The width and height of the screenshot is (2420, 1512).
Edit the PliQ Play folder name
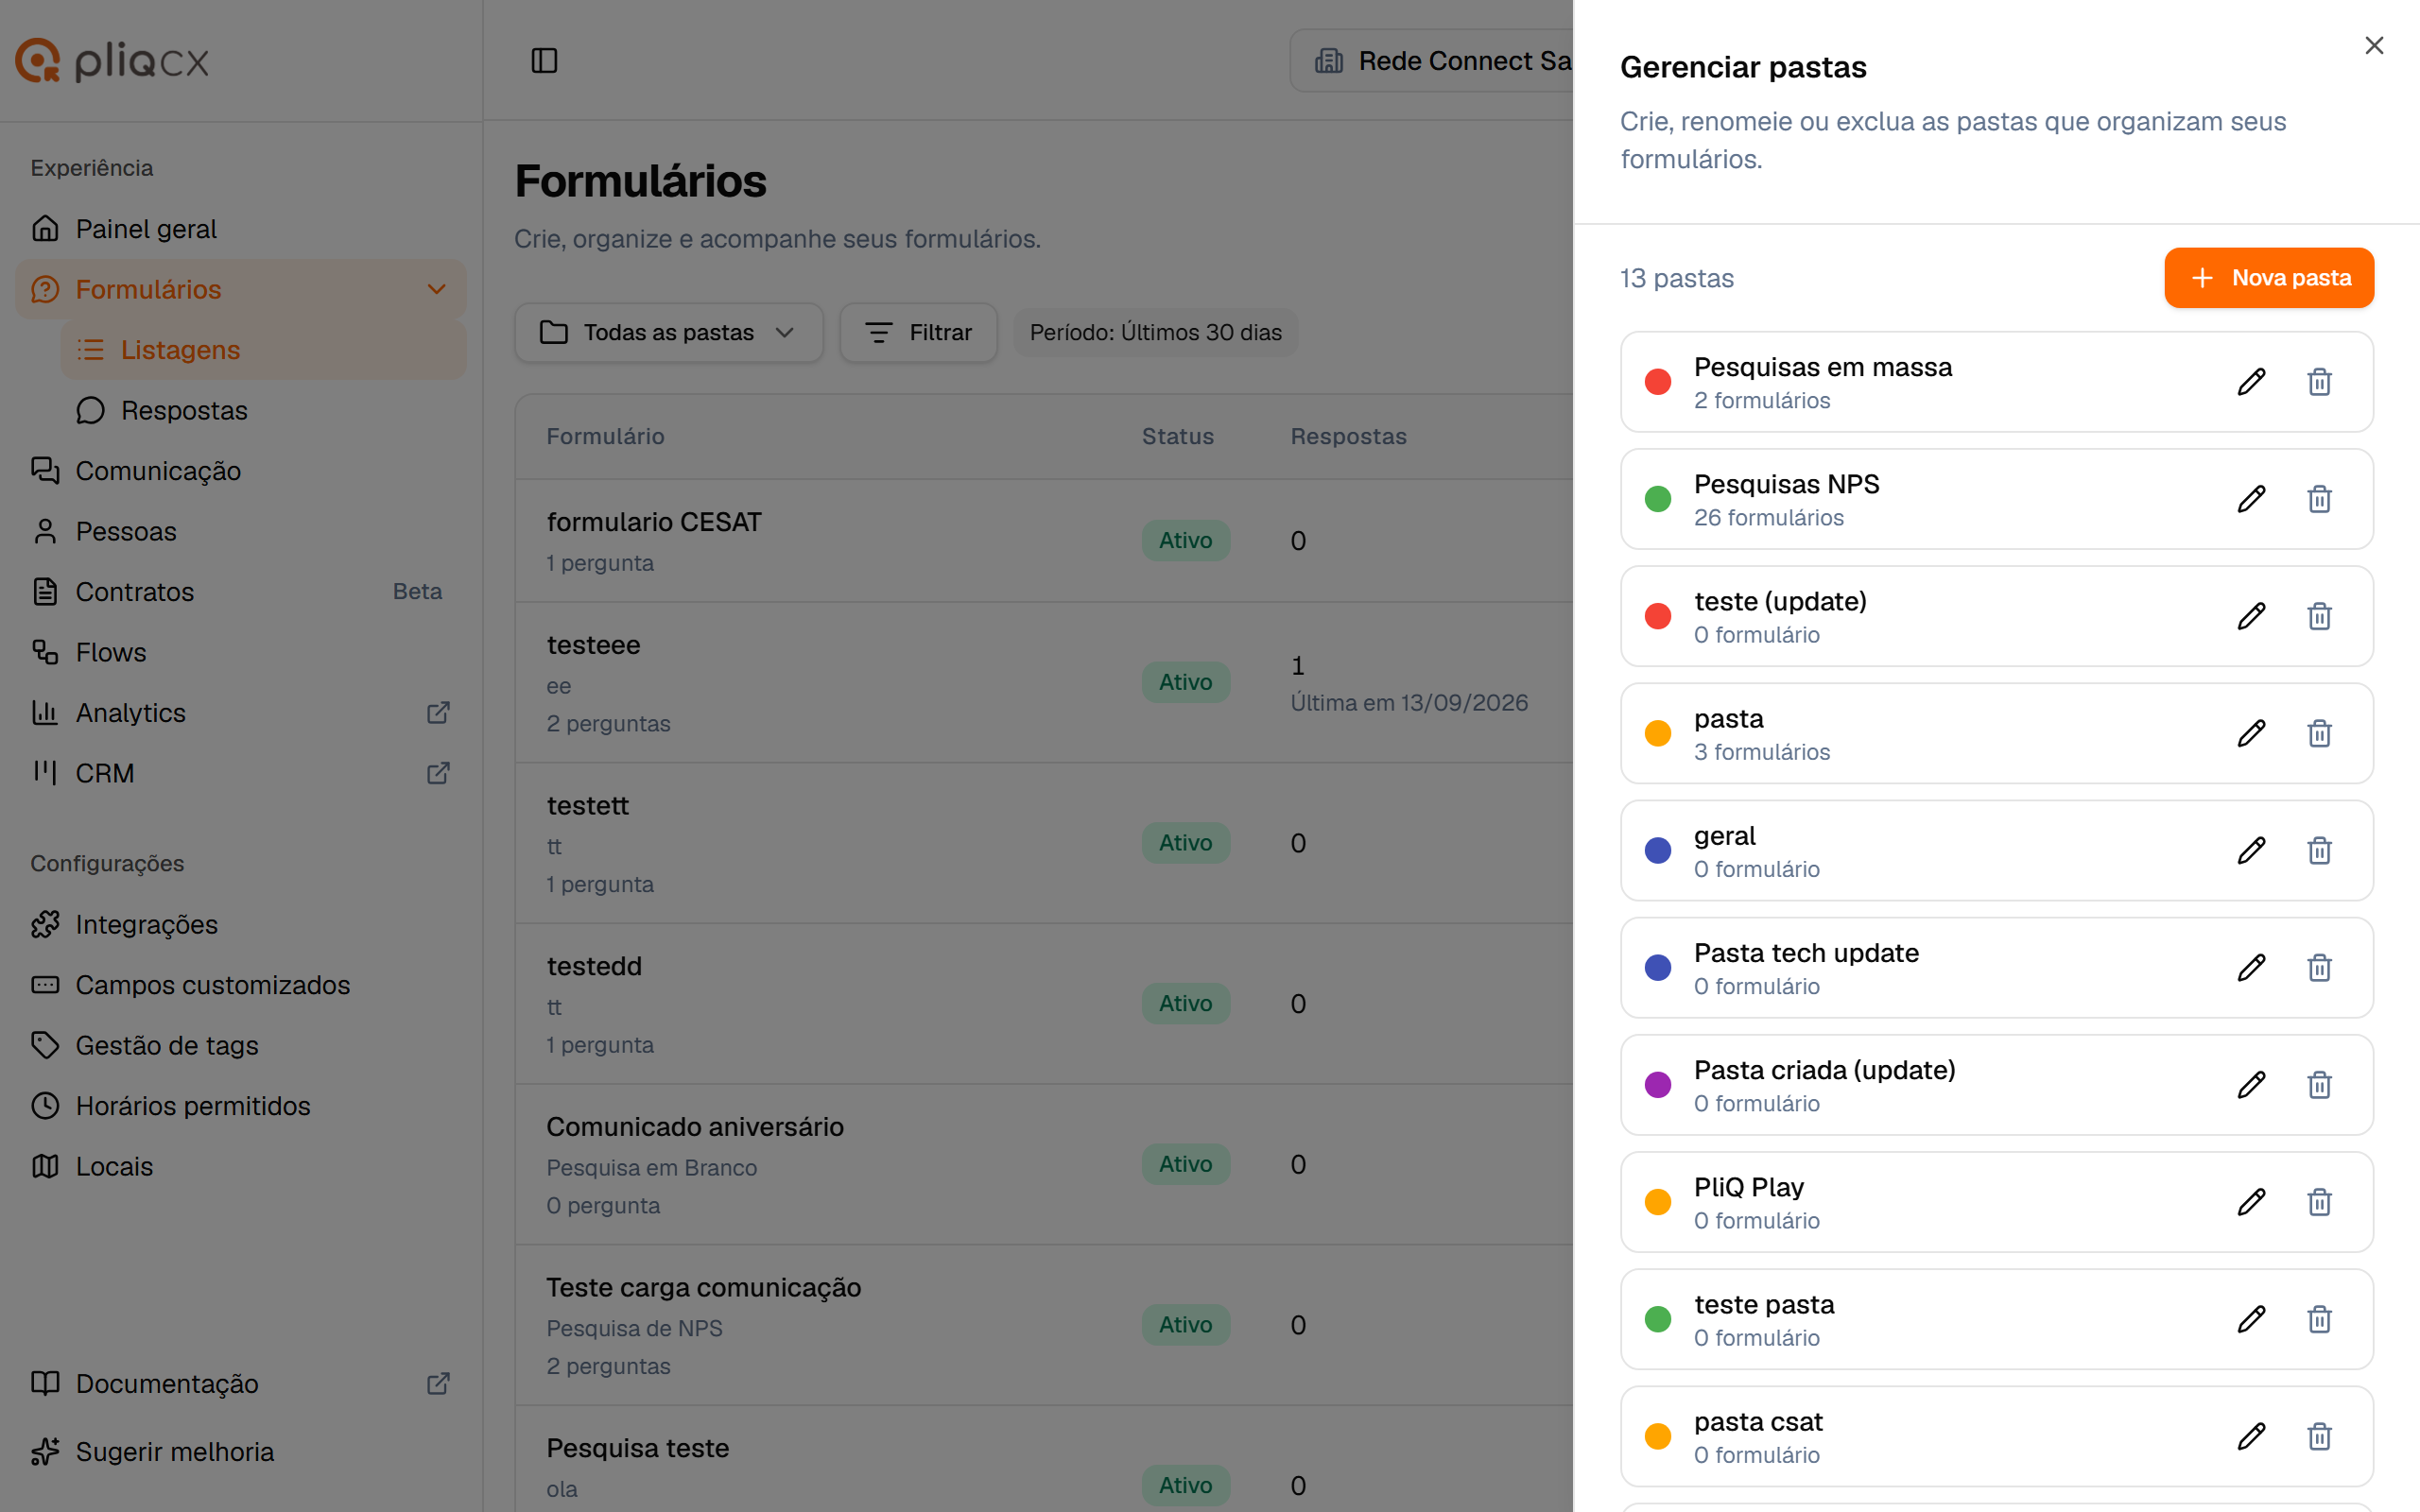point(2251,1202)
